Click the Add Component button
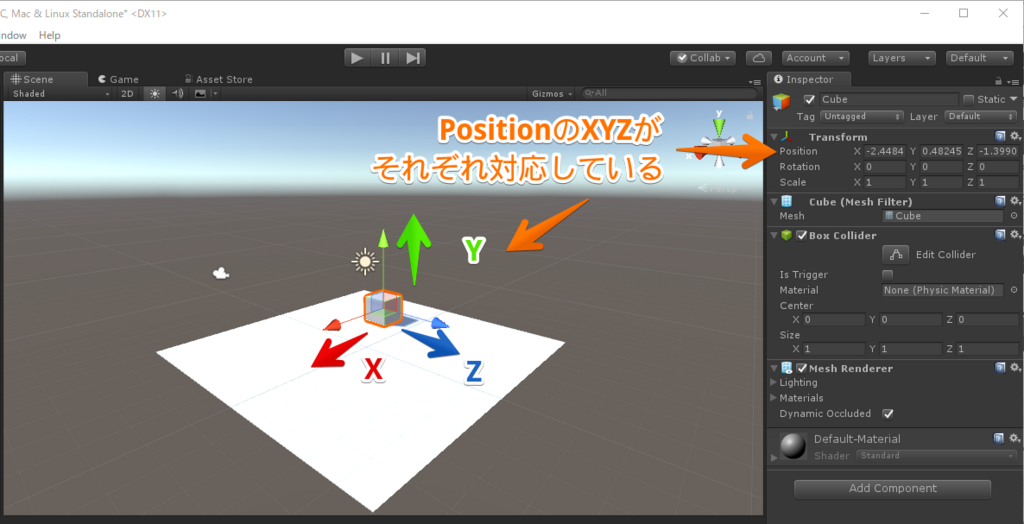Image resolution: width=1024 pixels, height=524 pixels. click(x=892, y=489)
